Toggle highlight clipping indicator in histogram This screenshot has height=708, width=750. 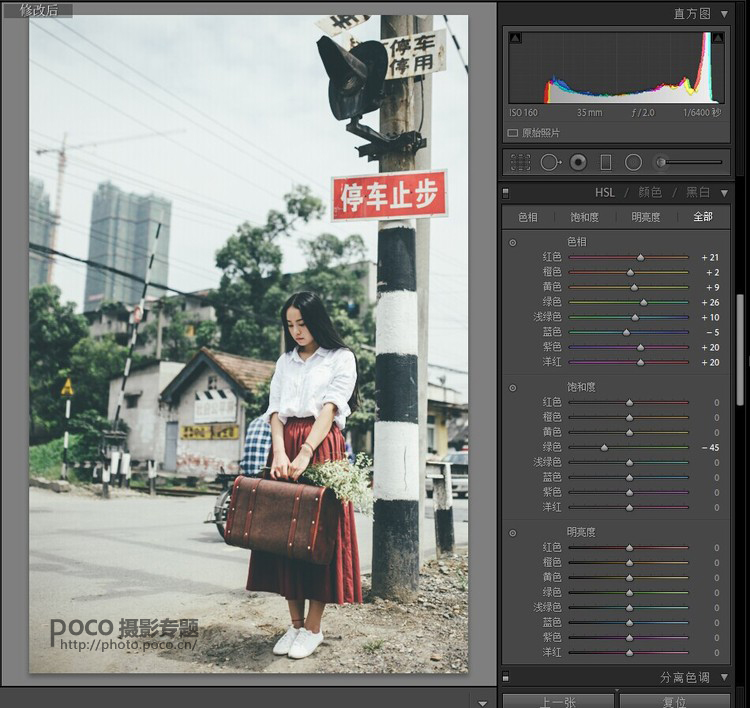pyautogui.click(x=718, y=38)
